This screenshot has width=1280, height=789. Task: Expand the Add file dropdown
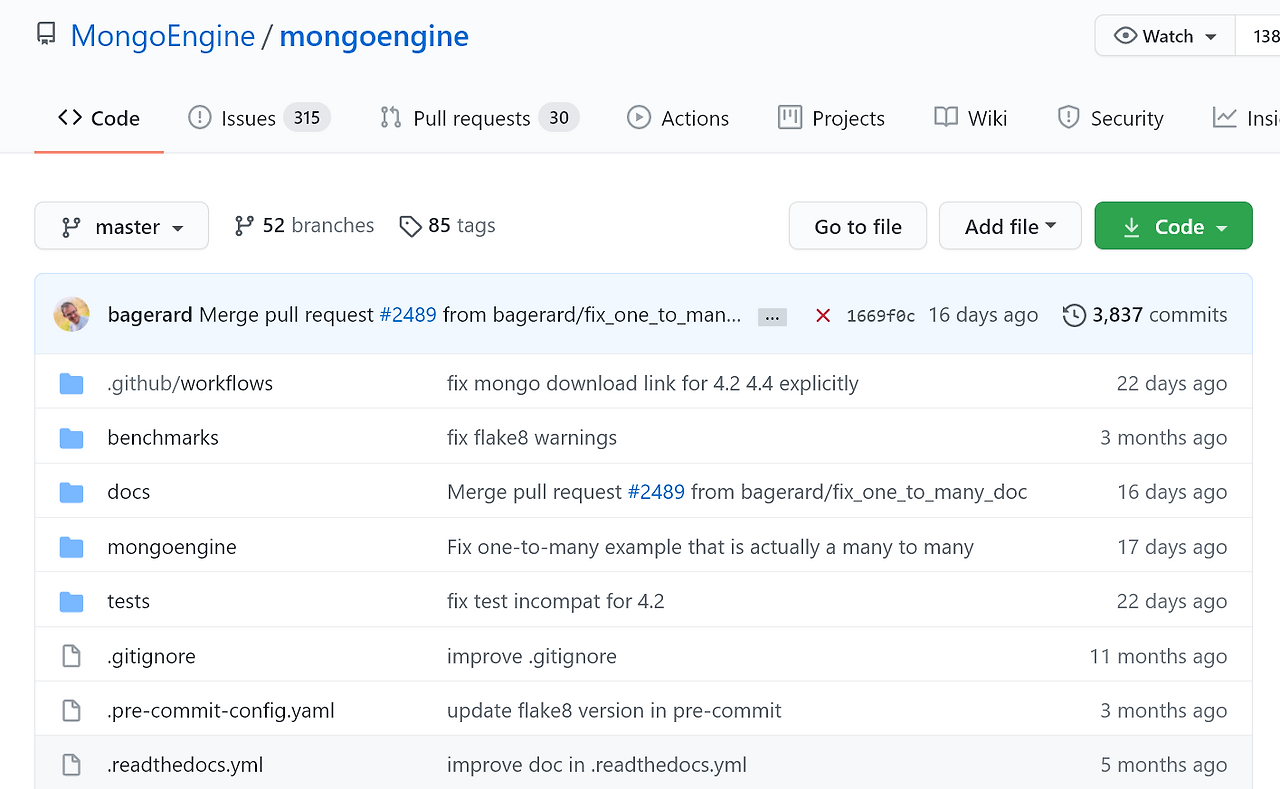(1010, 226)
